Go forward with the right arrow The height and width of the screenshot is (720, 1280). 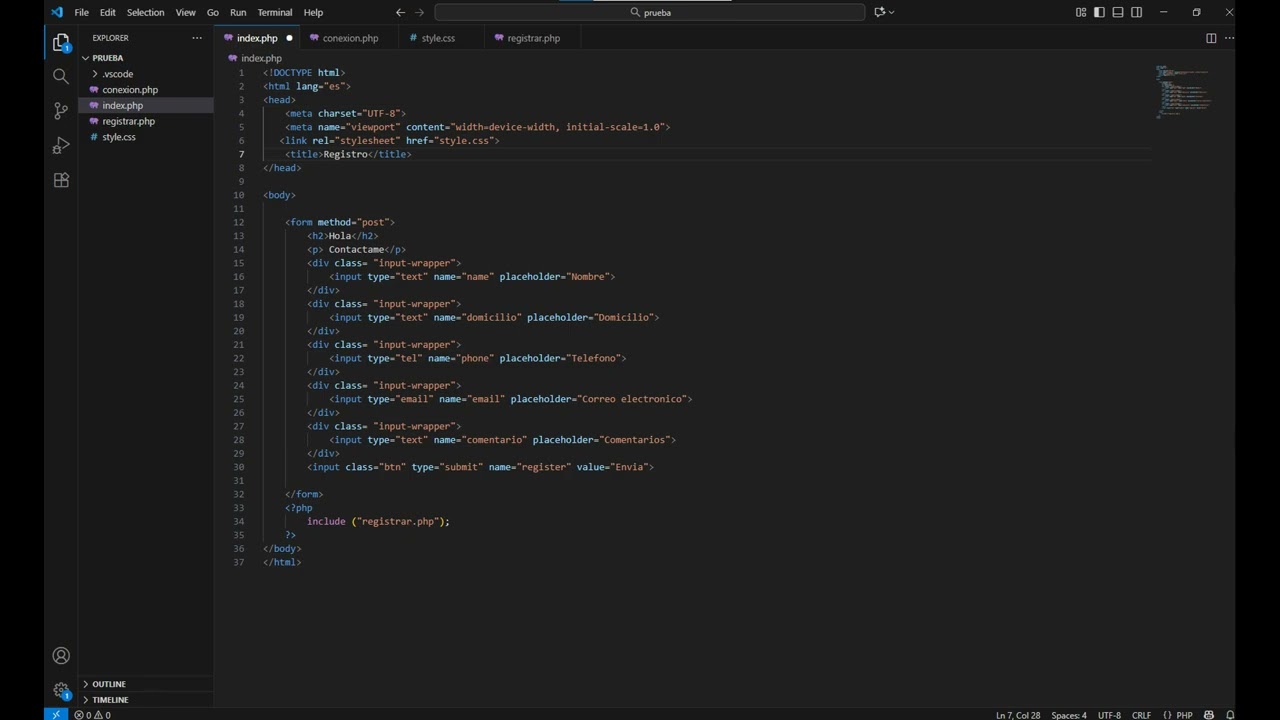[x=419, y=12]
